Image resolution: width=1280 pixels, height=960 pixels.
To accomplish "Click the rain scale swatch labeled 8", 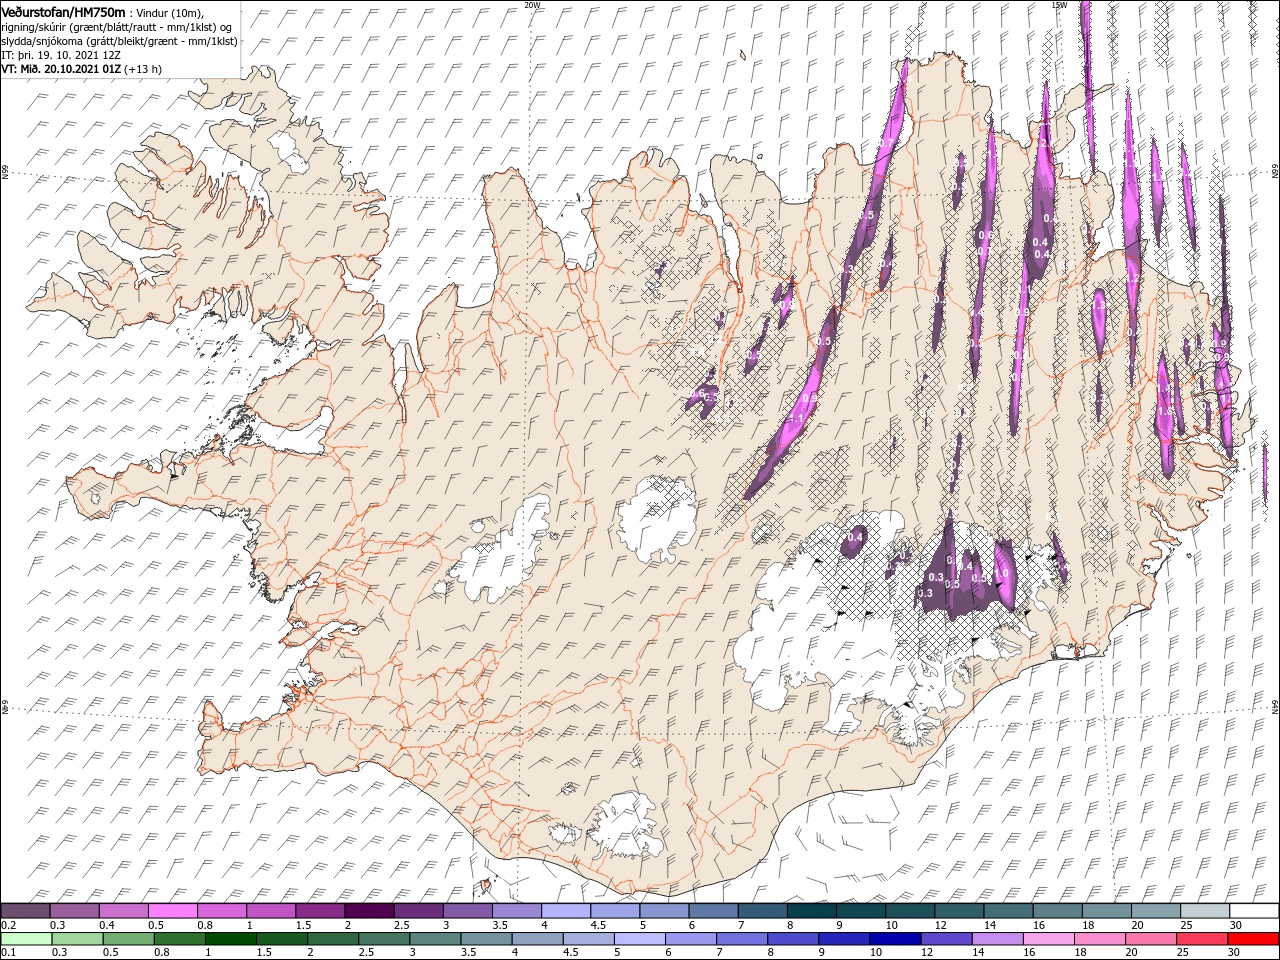I will (x=793, y=939).
